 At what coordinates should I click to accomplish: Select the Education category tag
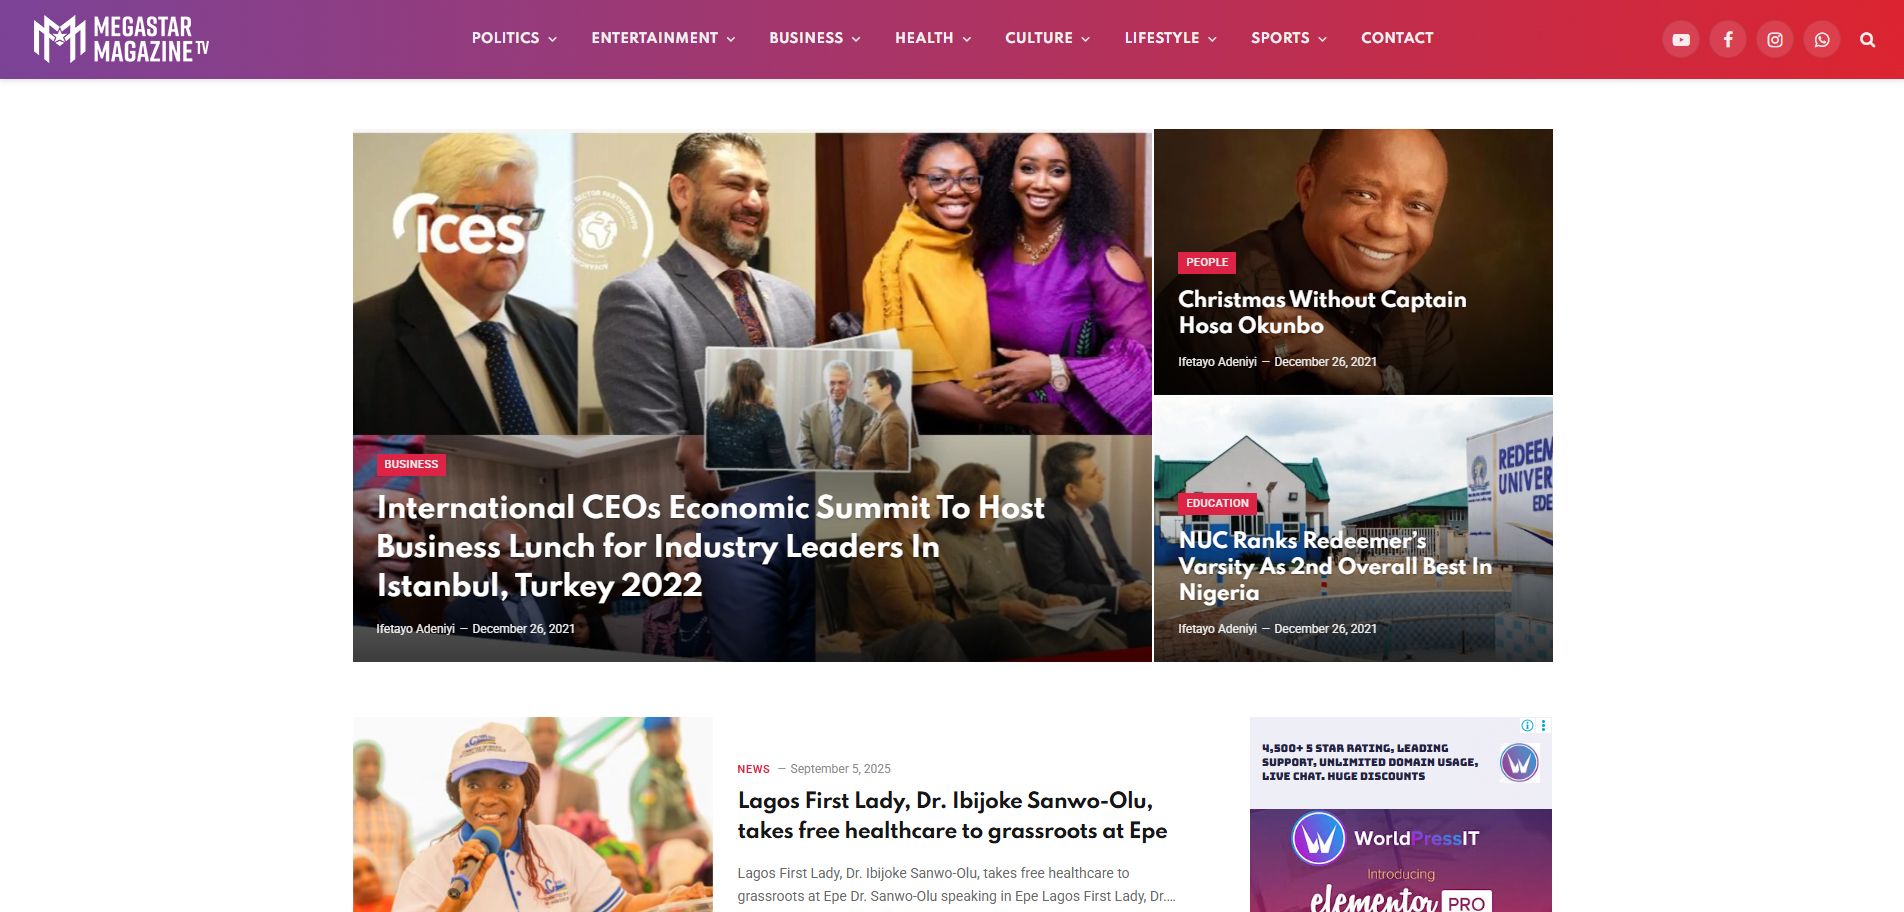coord(1217,503)
